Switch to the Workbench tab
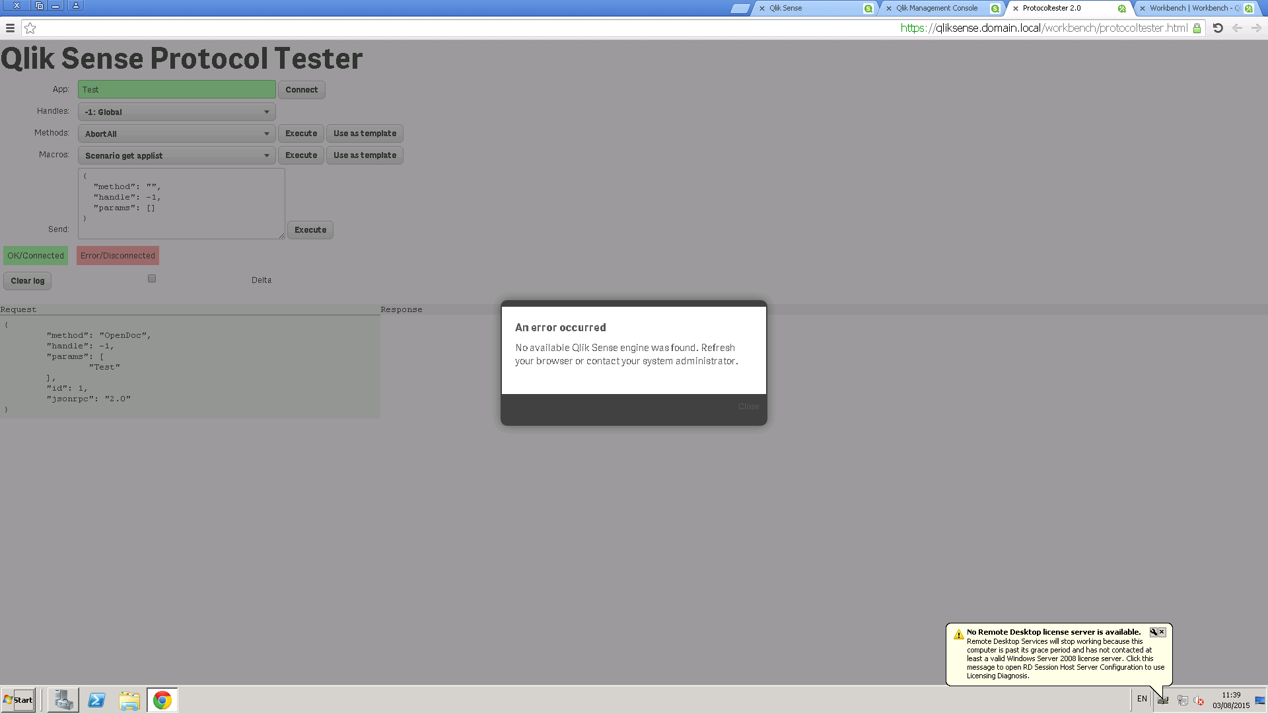 click(1196, 8)
